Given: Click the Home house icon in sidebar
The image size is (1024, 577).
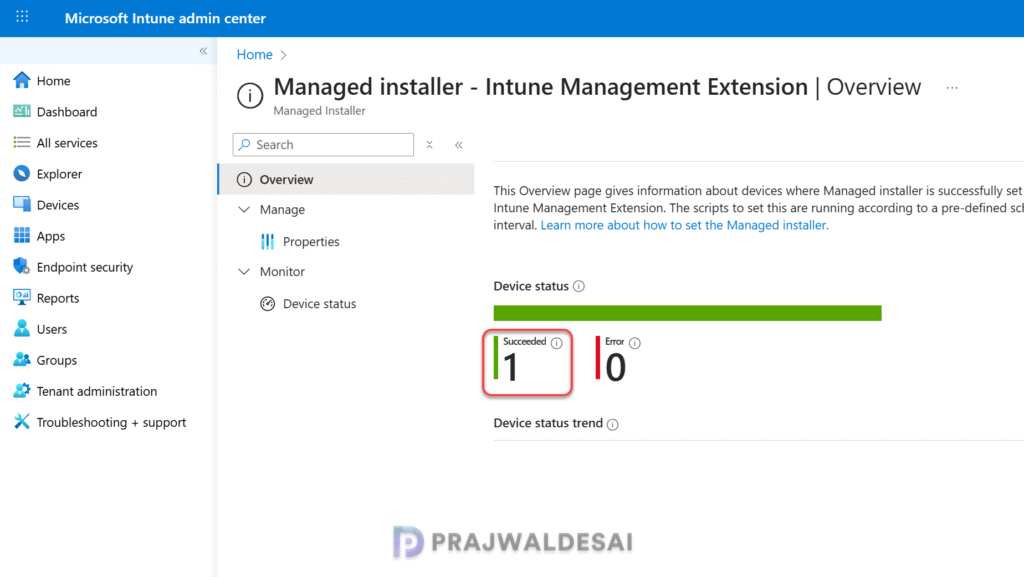Looking at the screenshot, I should click(22, 80).
